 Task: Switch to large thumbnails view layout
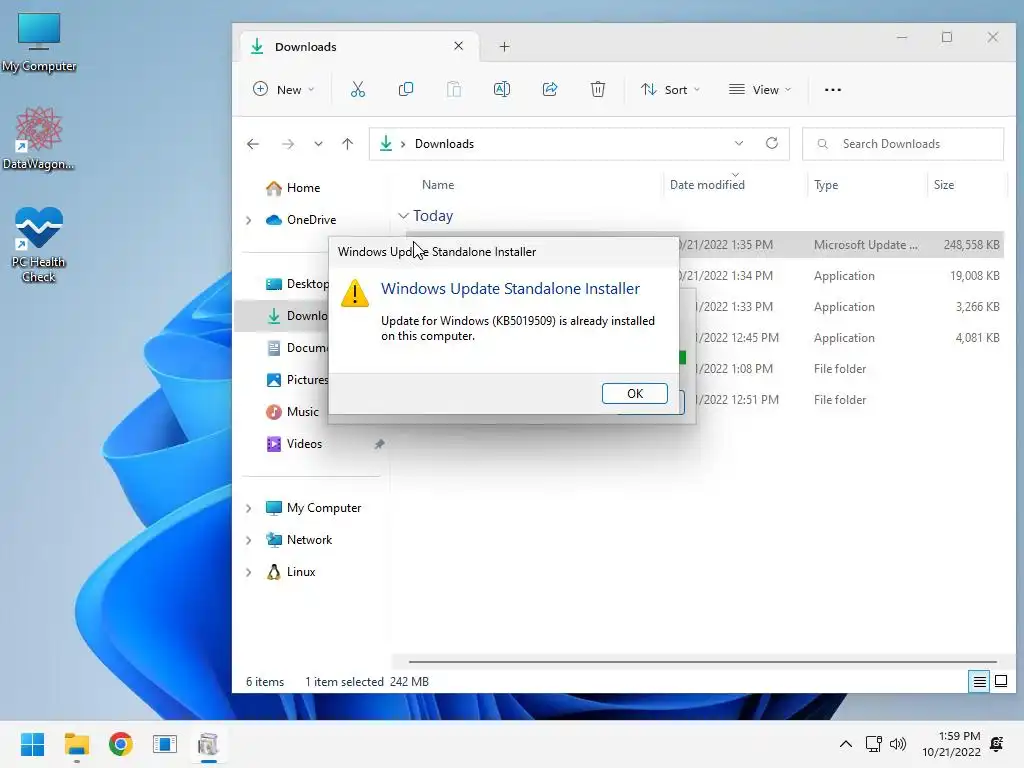click(1000, 682)
